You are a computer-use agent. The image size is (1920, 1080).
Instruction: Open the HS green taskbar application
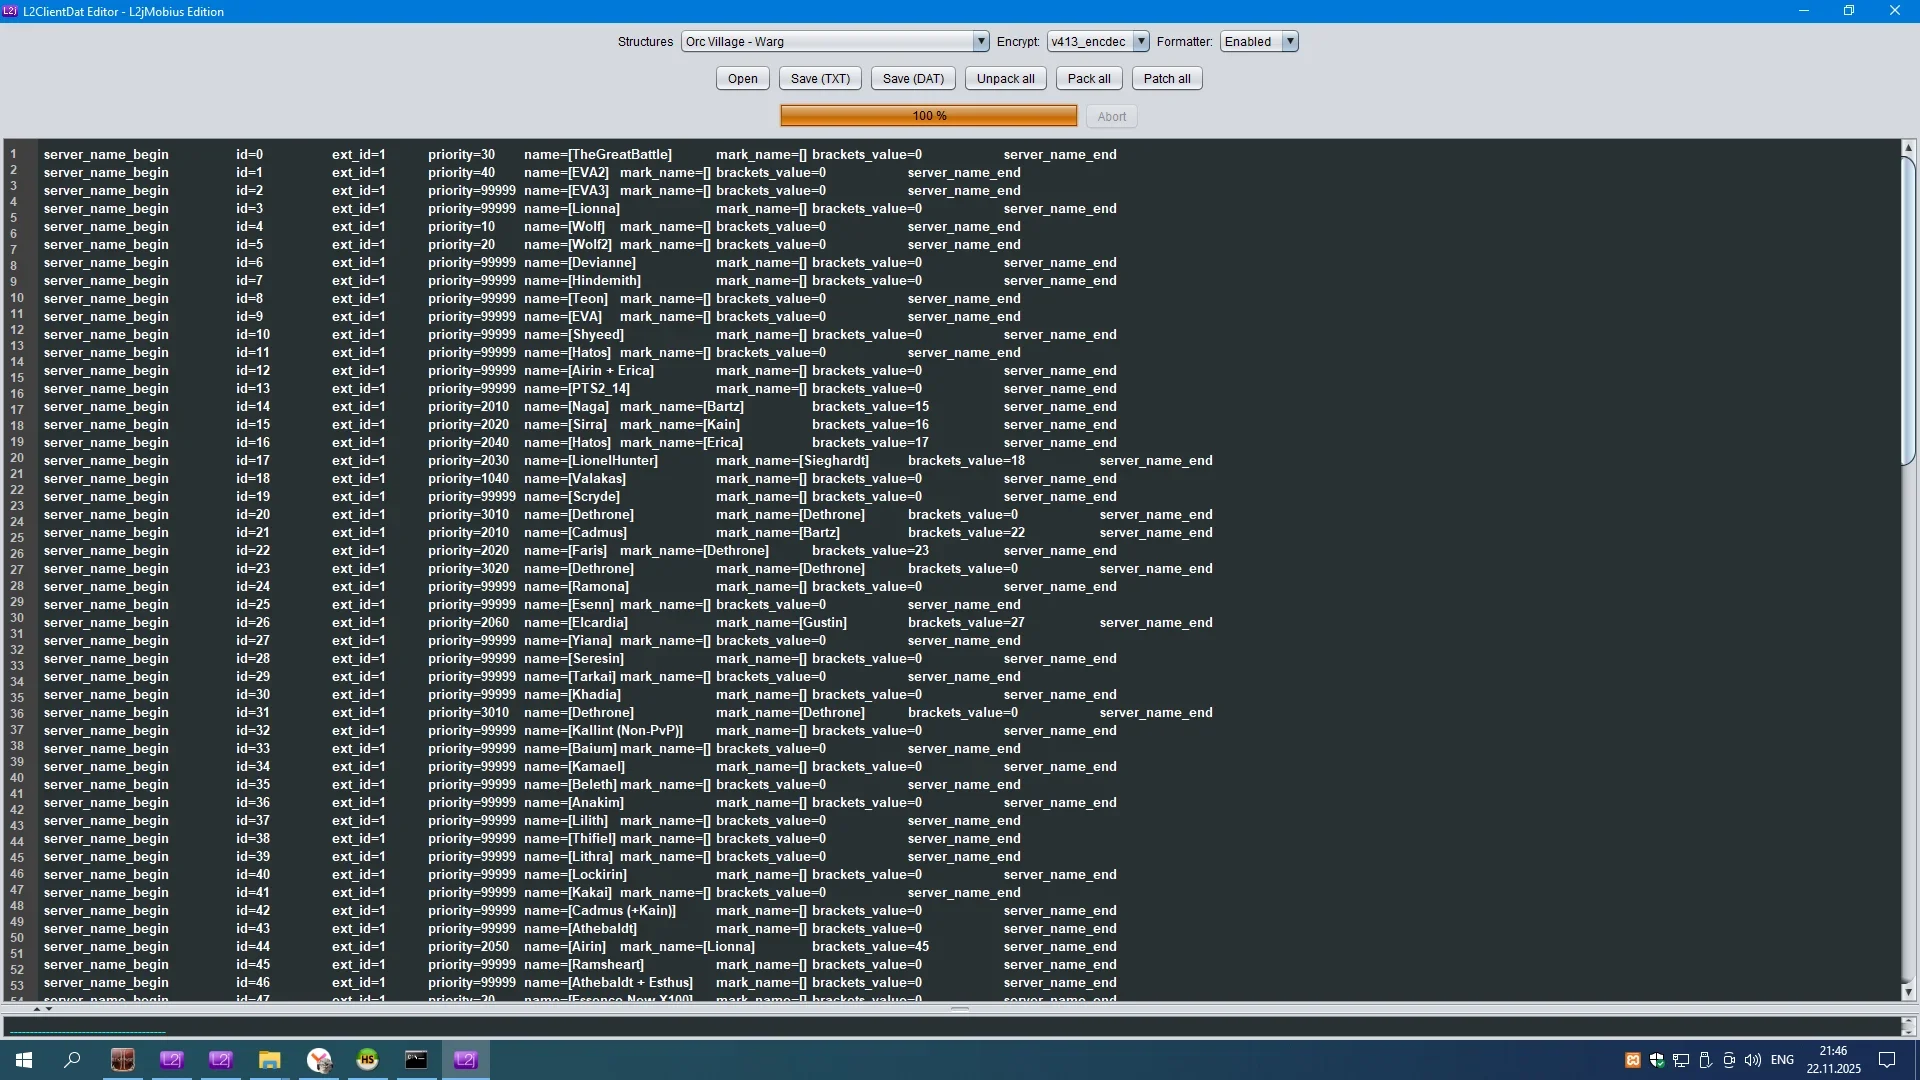[367, 1060]
